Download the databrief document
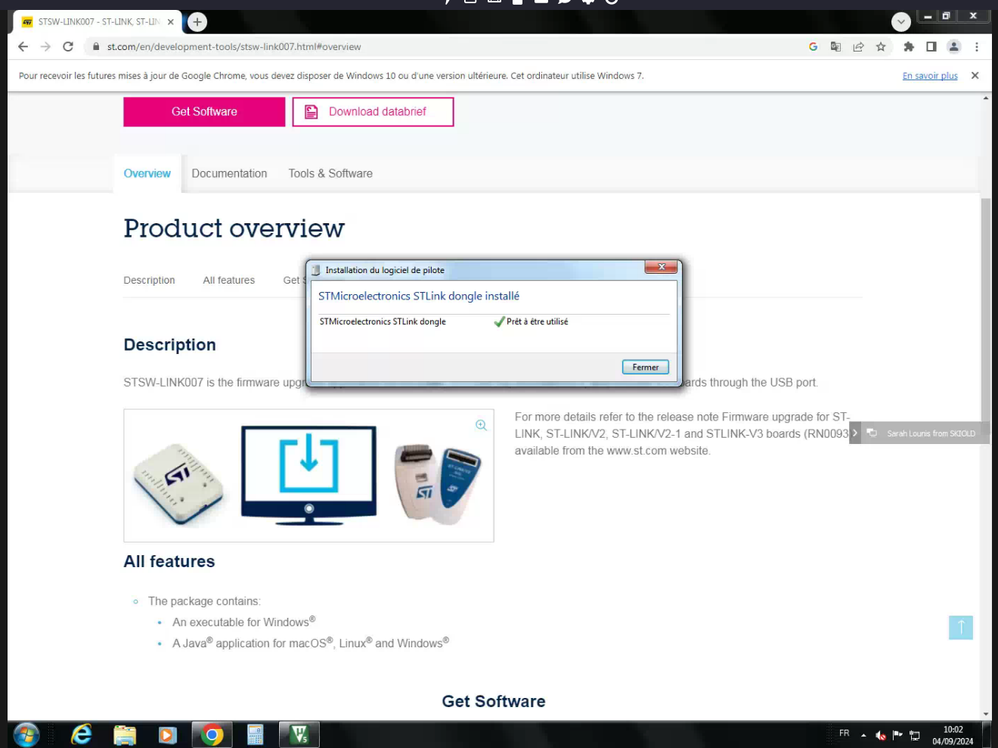998x748 pixels. click(372, 111)
